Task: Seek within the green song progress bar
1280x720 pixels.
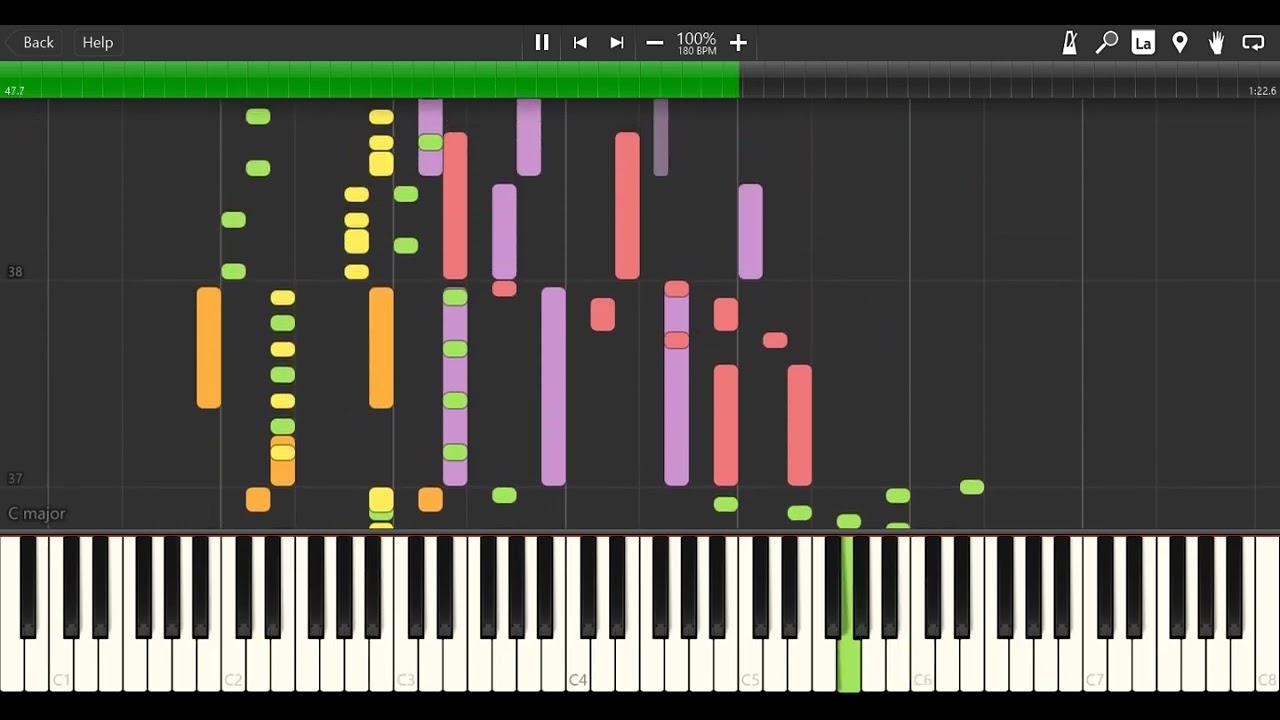Action: click(370, 80)
